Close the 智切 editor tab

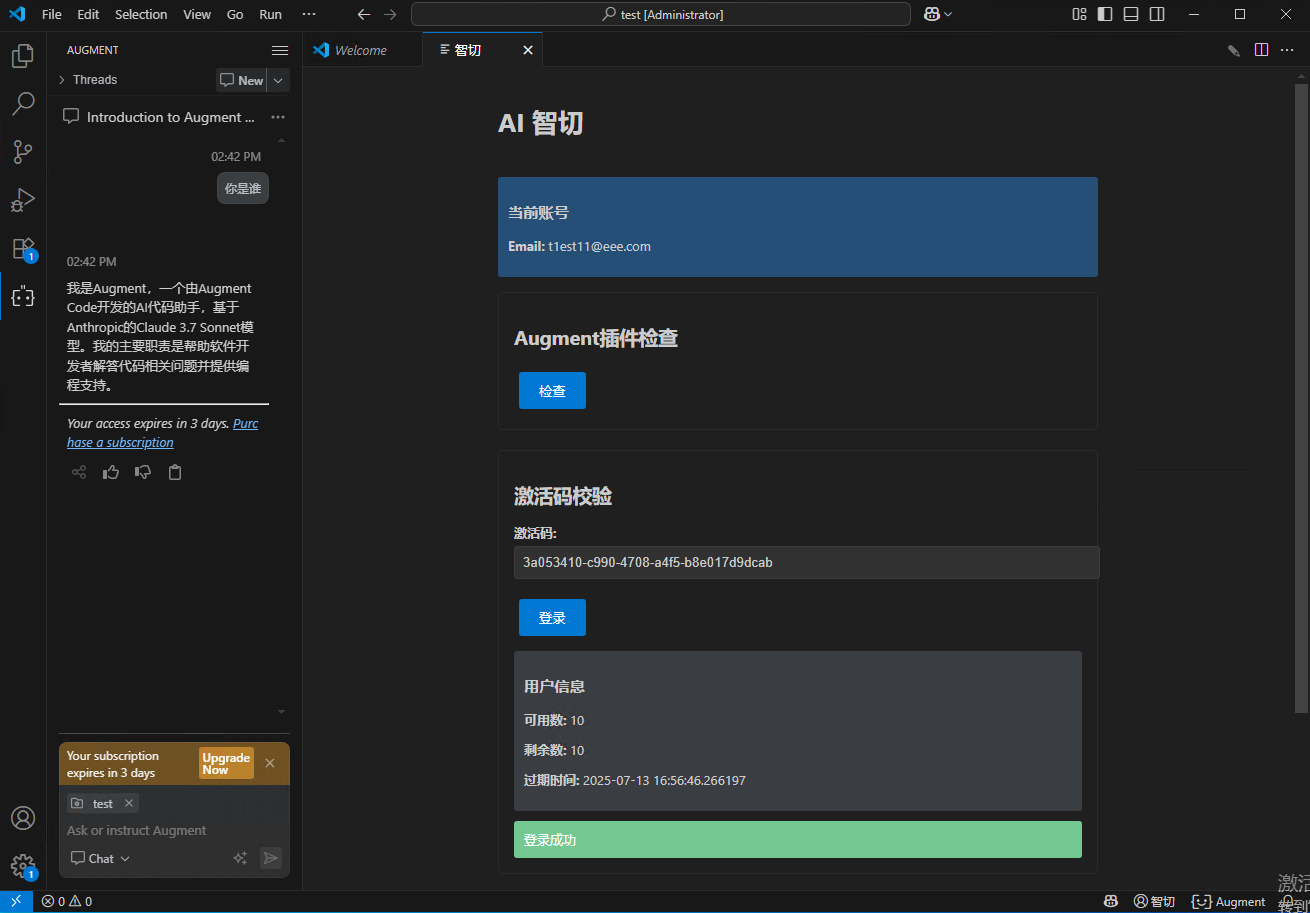(x=528, y=50)
